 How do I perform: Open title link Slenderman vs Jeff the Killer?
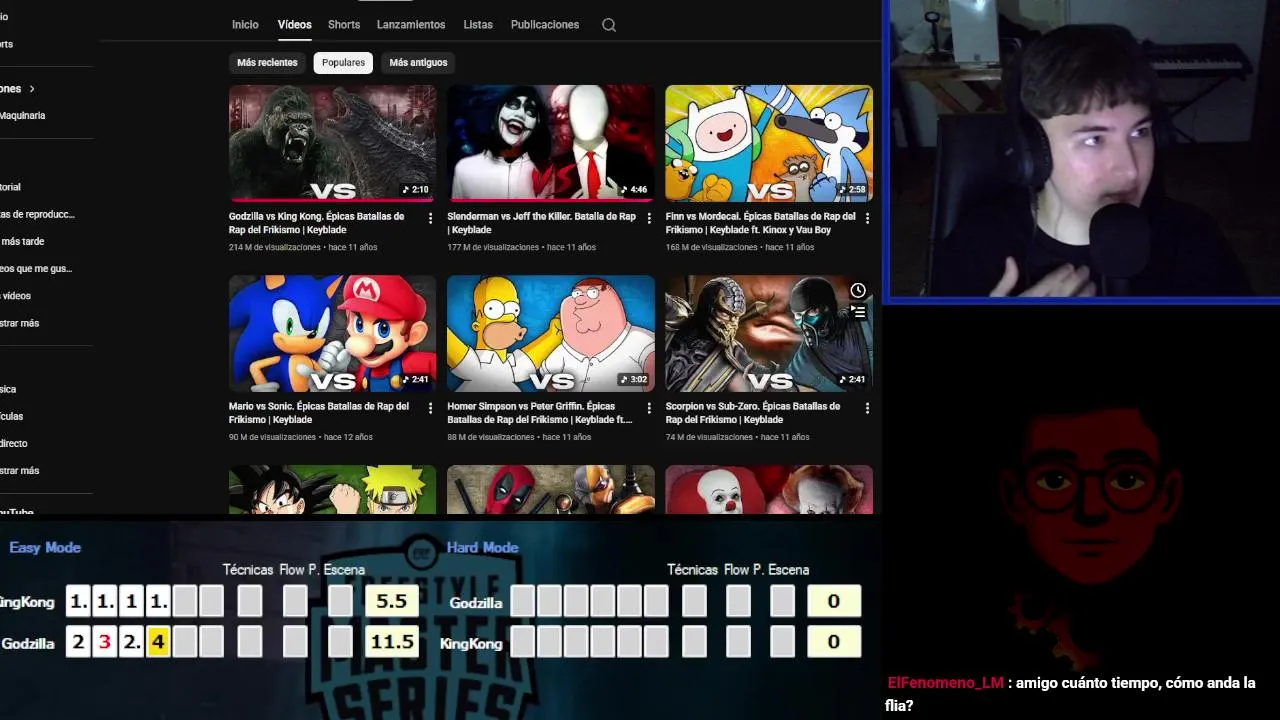click(x=541, y=223)
